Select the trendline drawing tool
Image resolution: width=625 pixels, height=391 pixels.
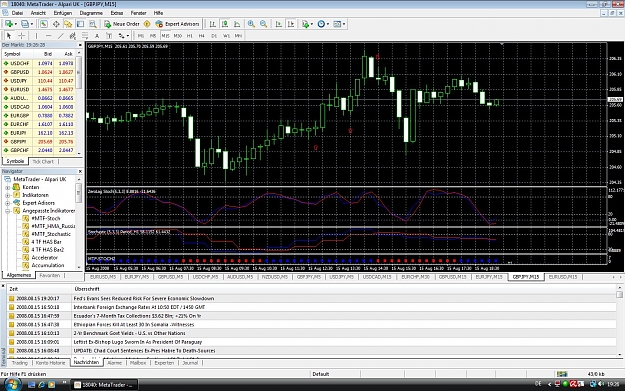click(x=61, y=36)
